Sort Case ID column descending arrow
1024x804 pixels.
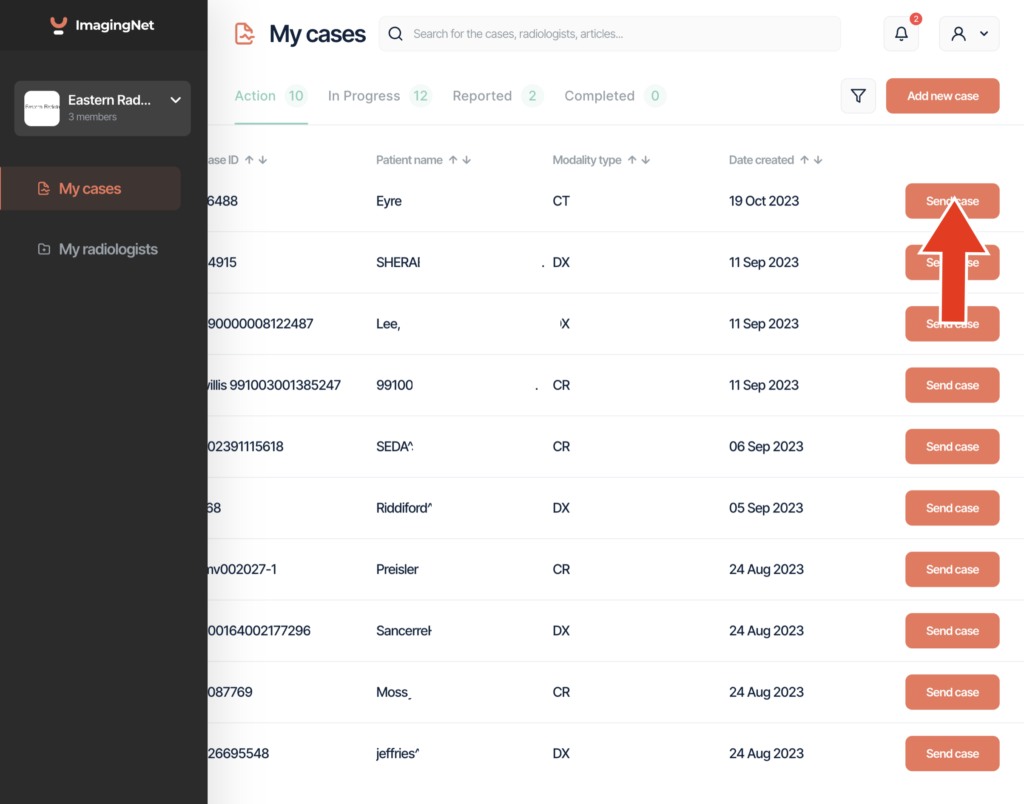tap(263, 160)
